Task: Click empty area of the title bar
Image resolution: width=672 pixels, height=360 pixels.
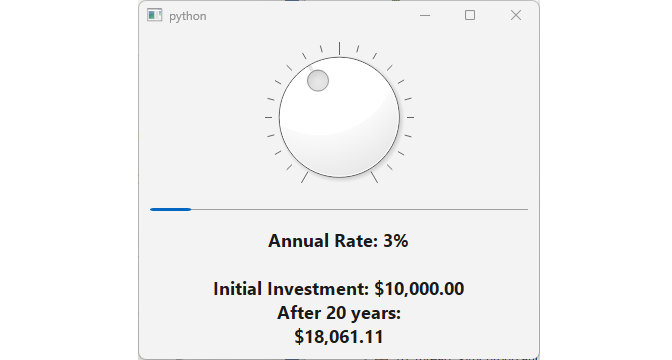Action: [x=309, y=15]
